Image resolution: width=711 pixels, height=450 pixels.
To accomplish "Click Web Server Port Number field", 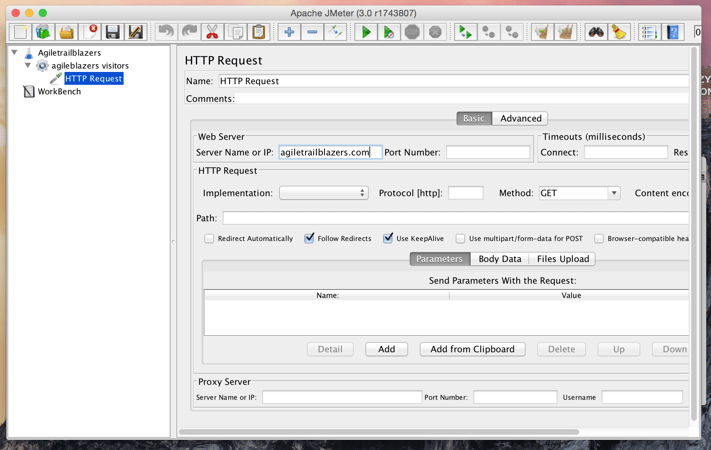I will (488, 152).
